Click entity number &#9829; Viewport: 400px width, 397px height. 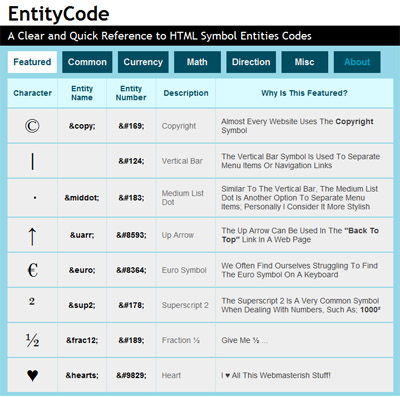[131, 375]
